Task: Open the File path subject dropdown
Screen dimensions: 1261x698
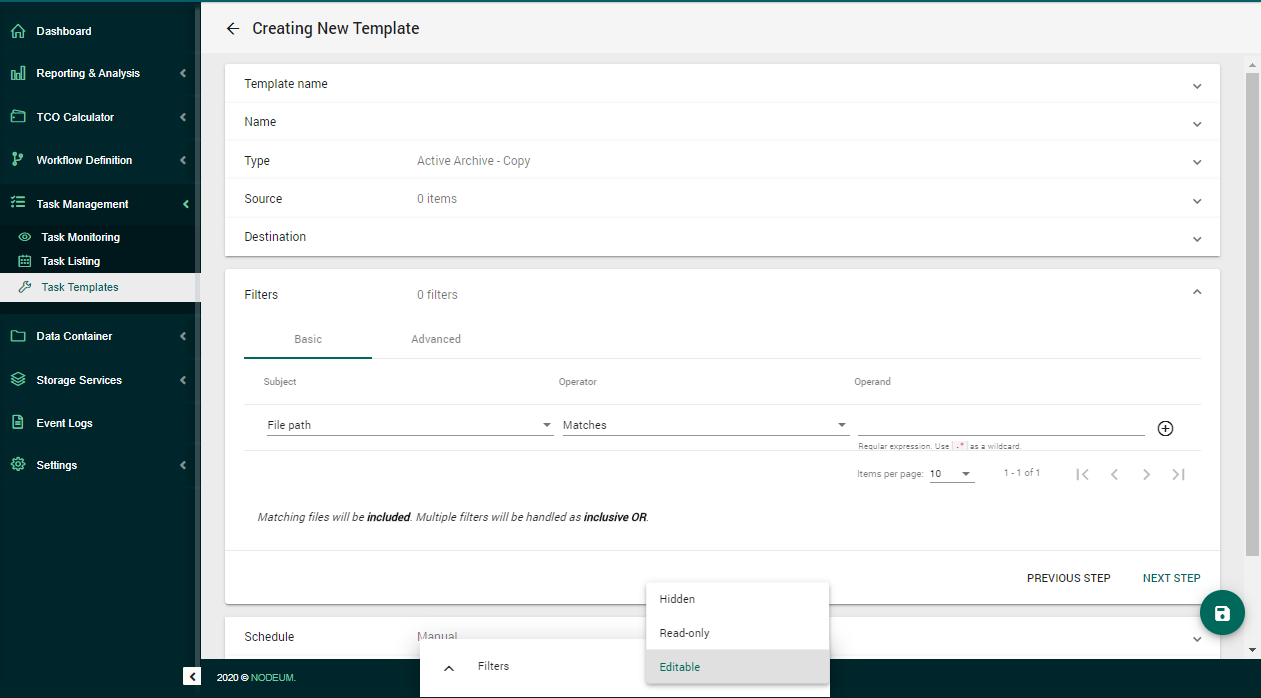Action: point(410,425)
